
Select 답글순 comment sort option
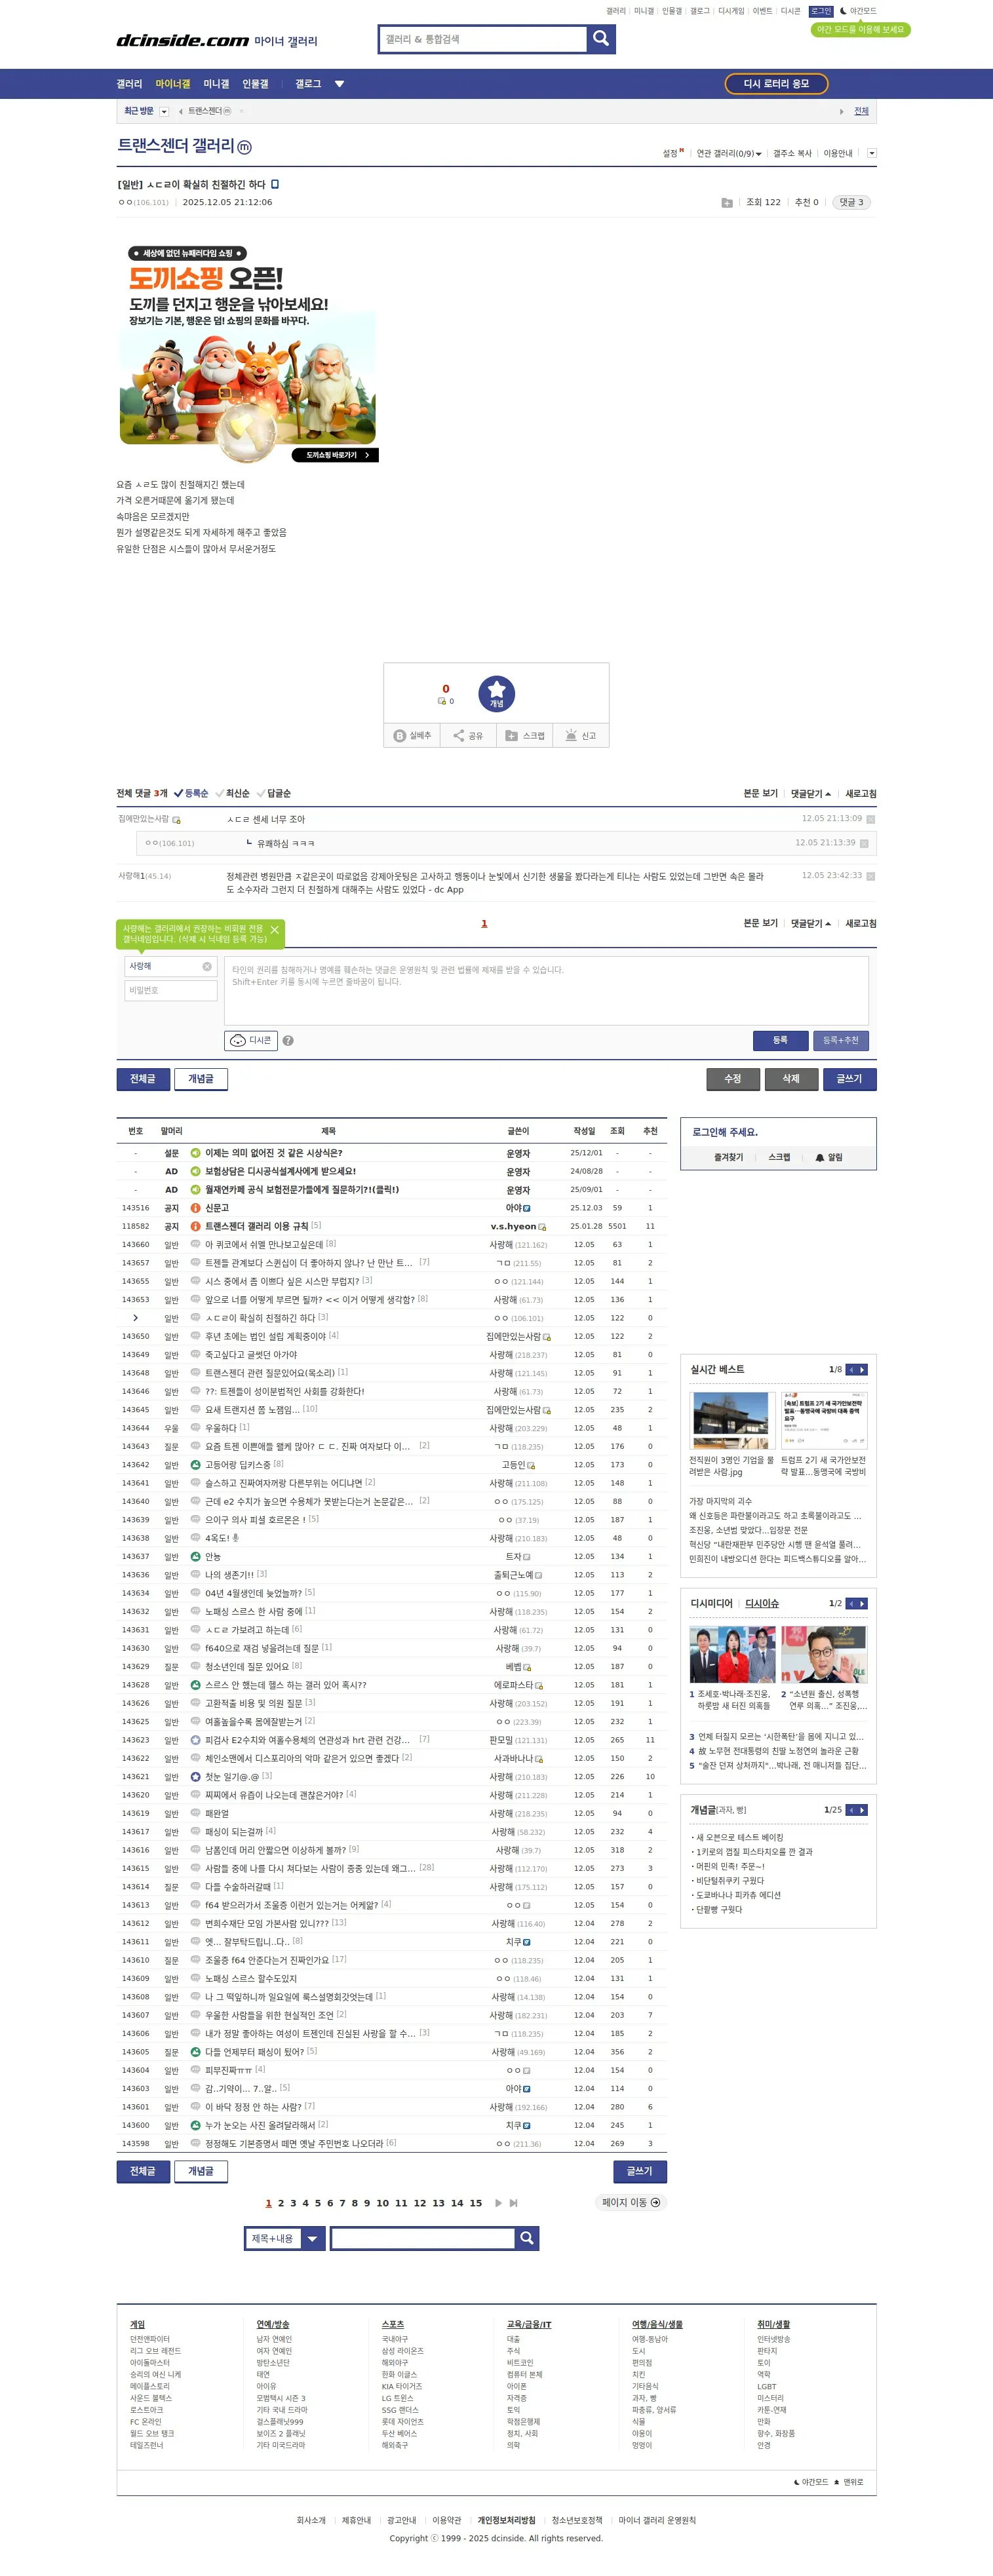point(273,793)
